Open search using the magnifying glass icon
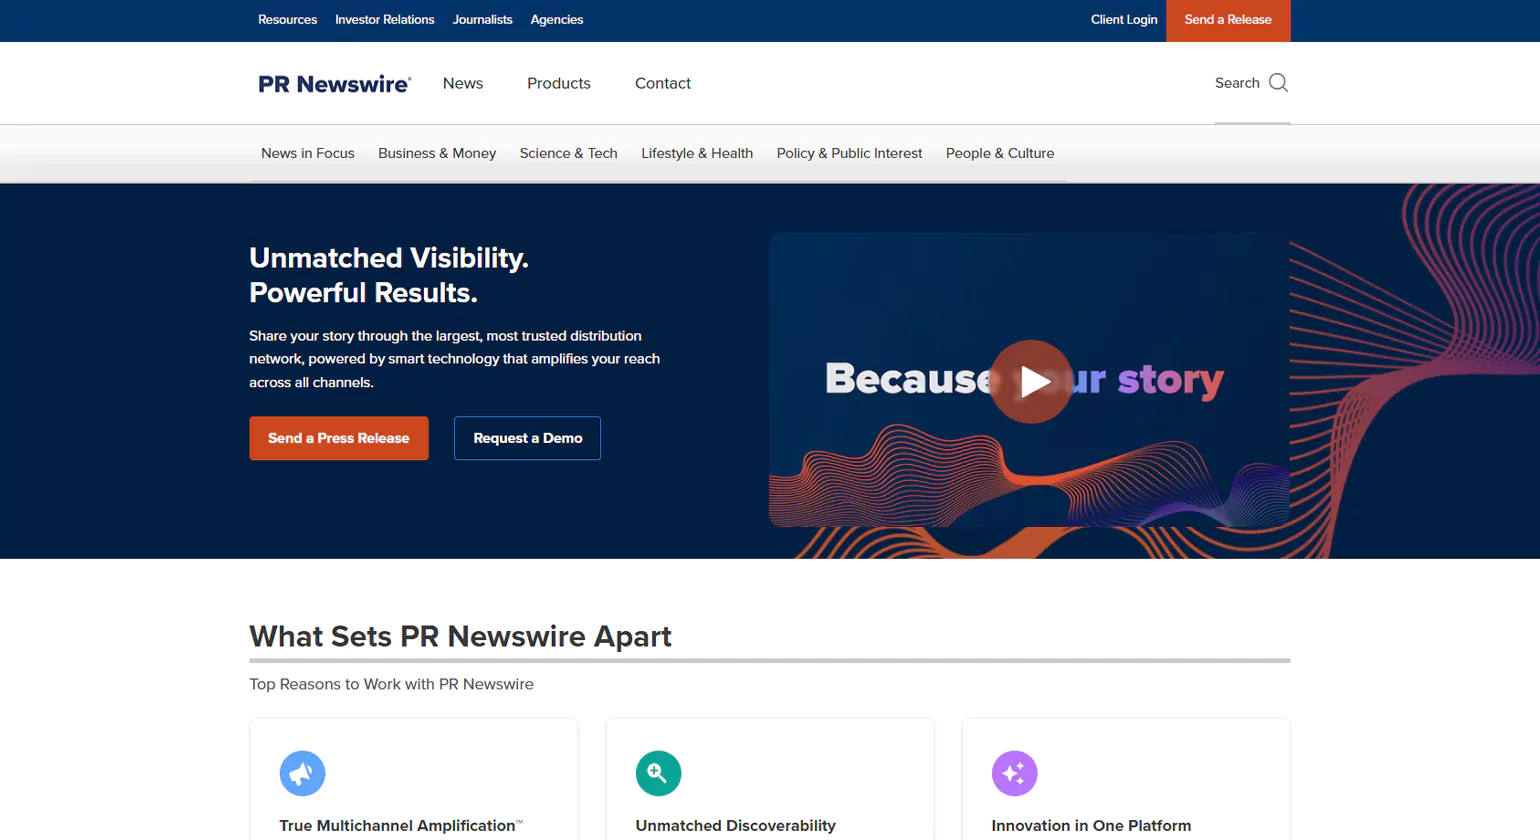This screenshot has height=840, width=1540. [1277, 83]
